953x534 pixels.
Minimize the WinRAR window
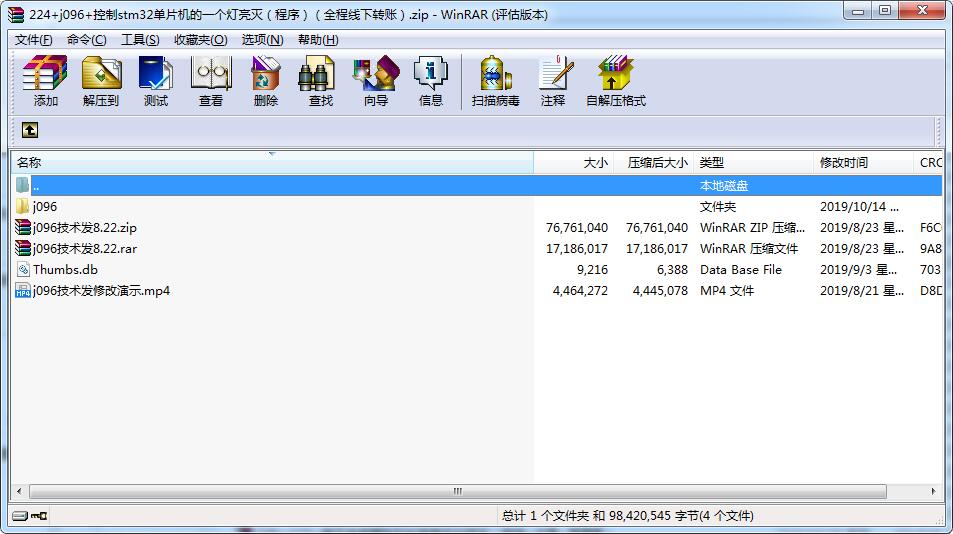(858, 11)
